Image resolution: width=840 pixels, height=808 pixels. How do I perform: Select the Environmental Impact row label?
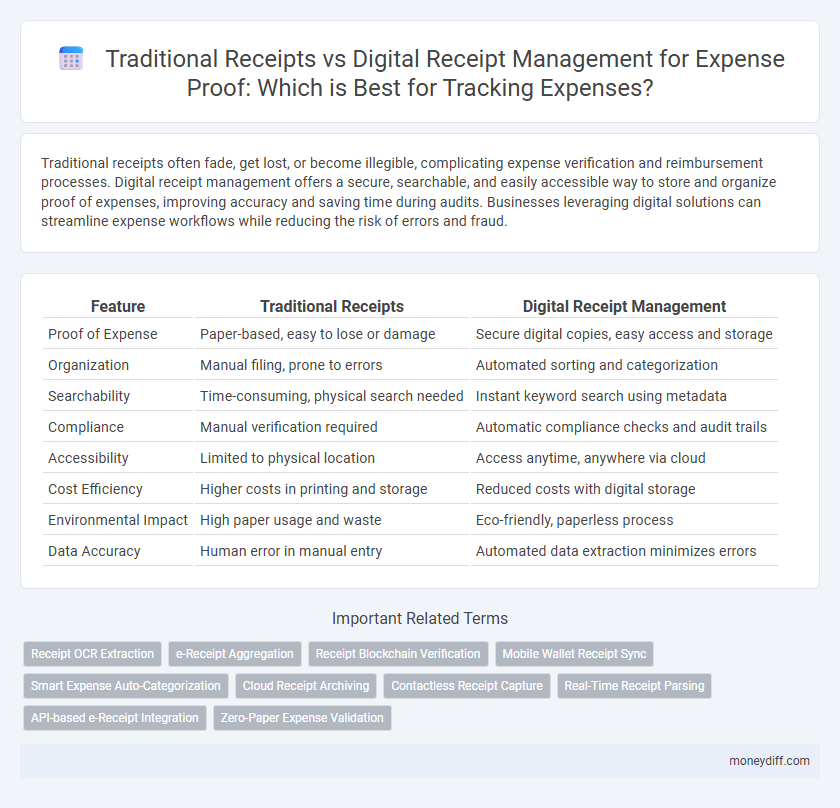tap(118, 520)
